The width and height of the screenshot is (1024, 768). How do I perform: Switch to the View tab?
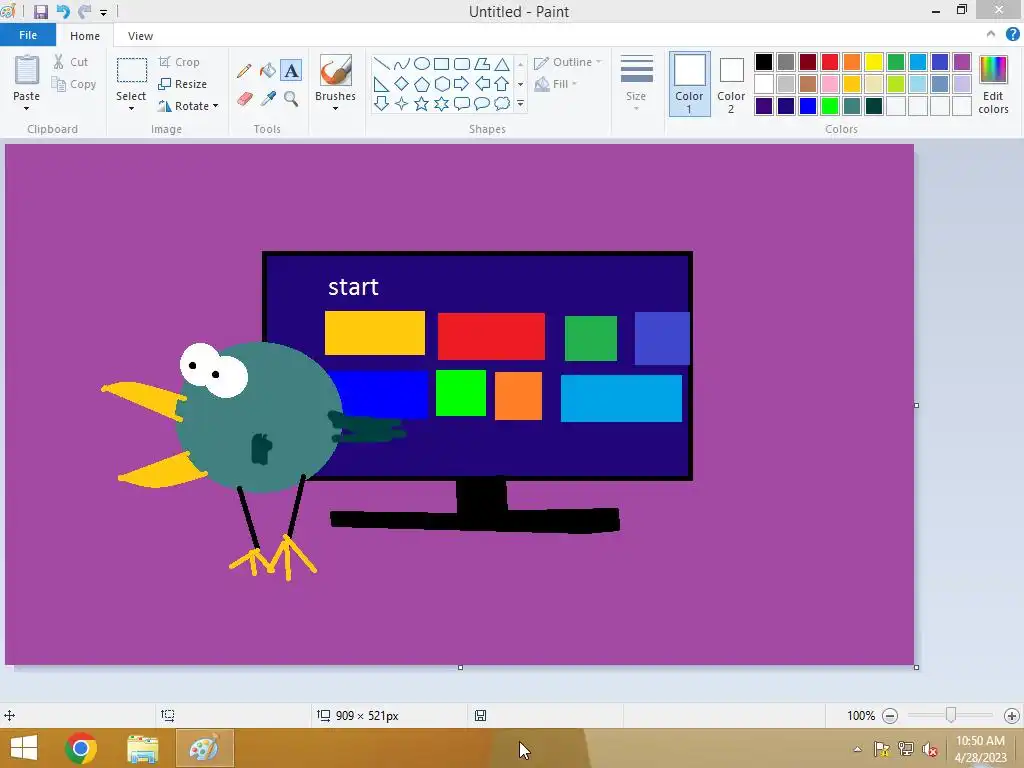coord(140,36)
